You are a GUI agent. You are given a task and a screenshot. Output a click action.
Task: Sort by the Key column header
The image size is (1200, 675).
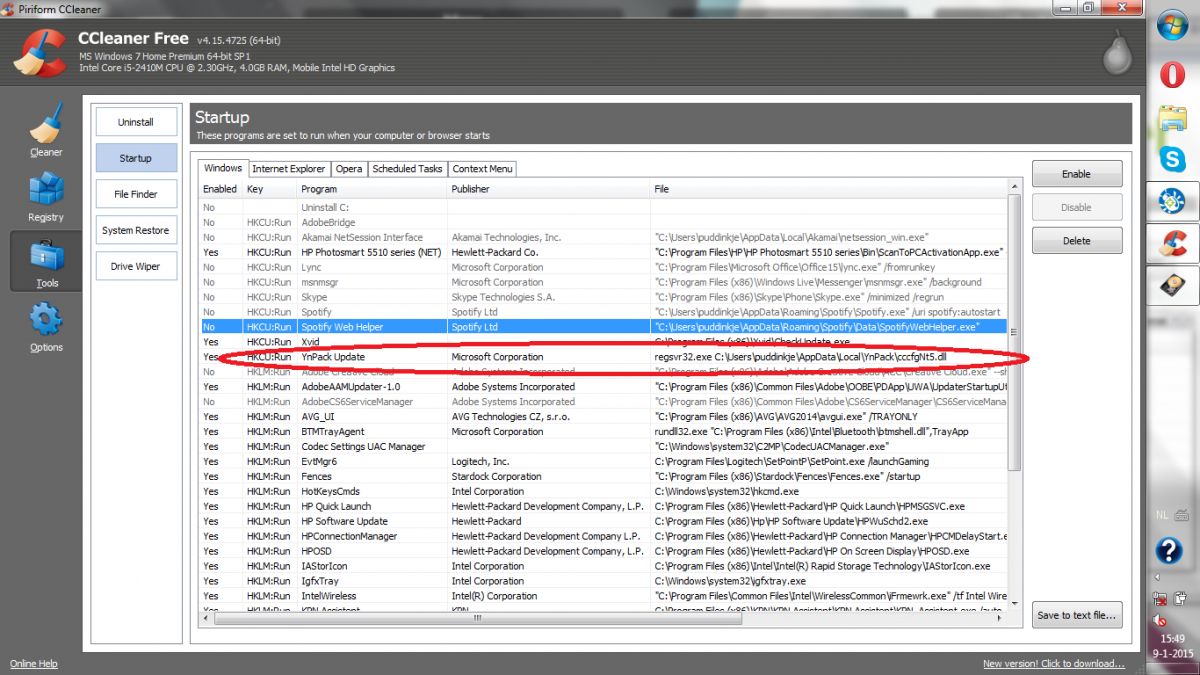(270, 189)
